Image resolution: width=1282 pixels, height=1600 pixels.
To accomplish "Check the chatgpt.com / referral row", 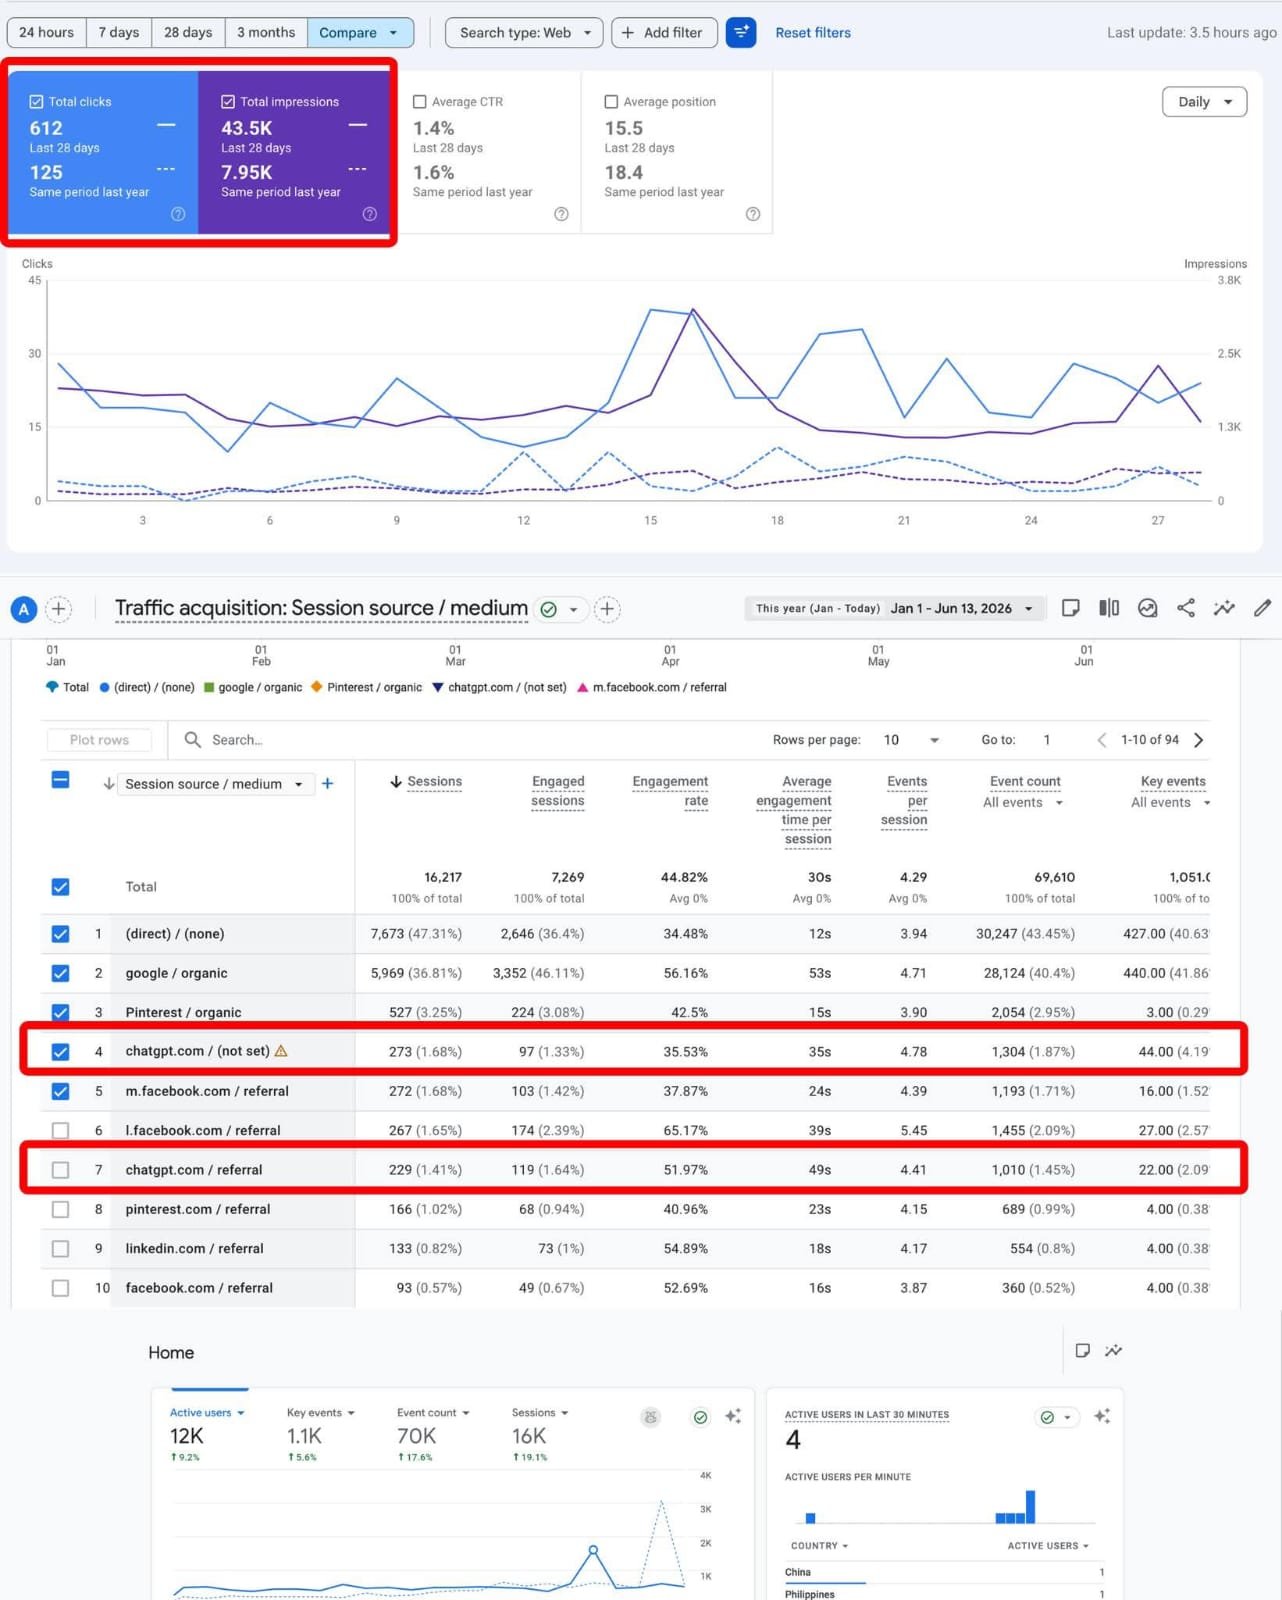I will pos(61,1170).
